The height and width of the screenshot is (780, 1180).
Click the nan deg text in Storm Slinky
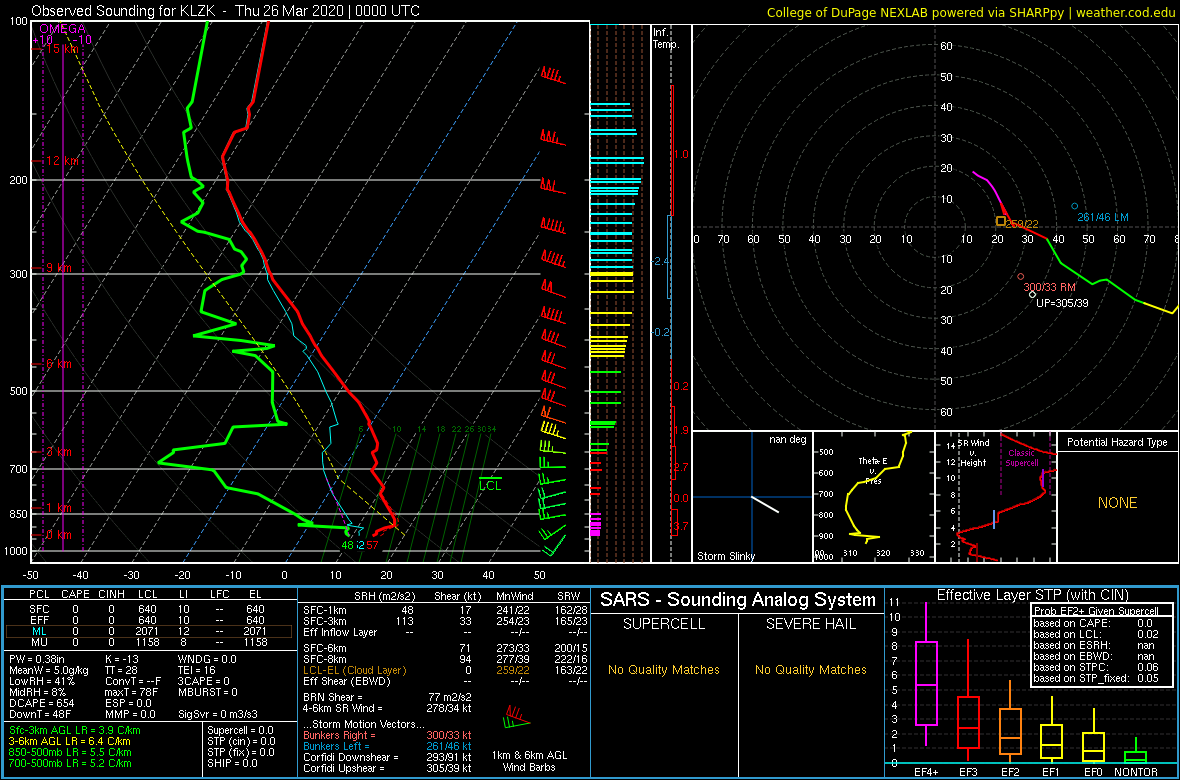point(789,439)
